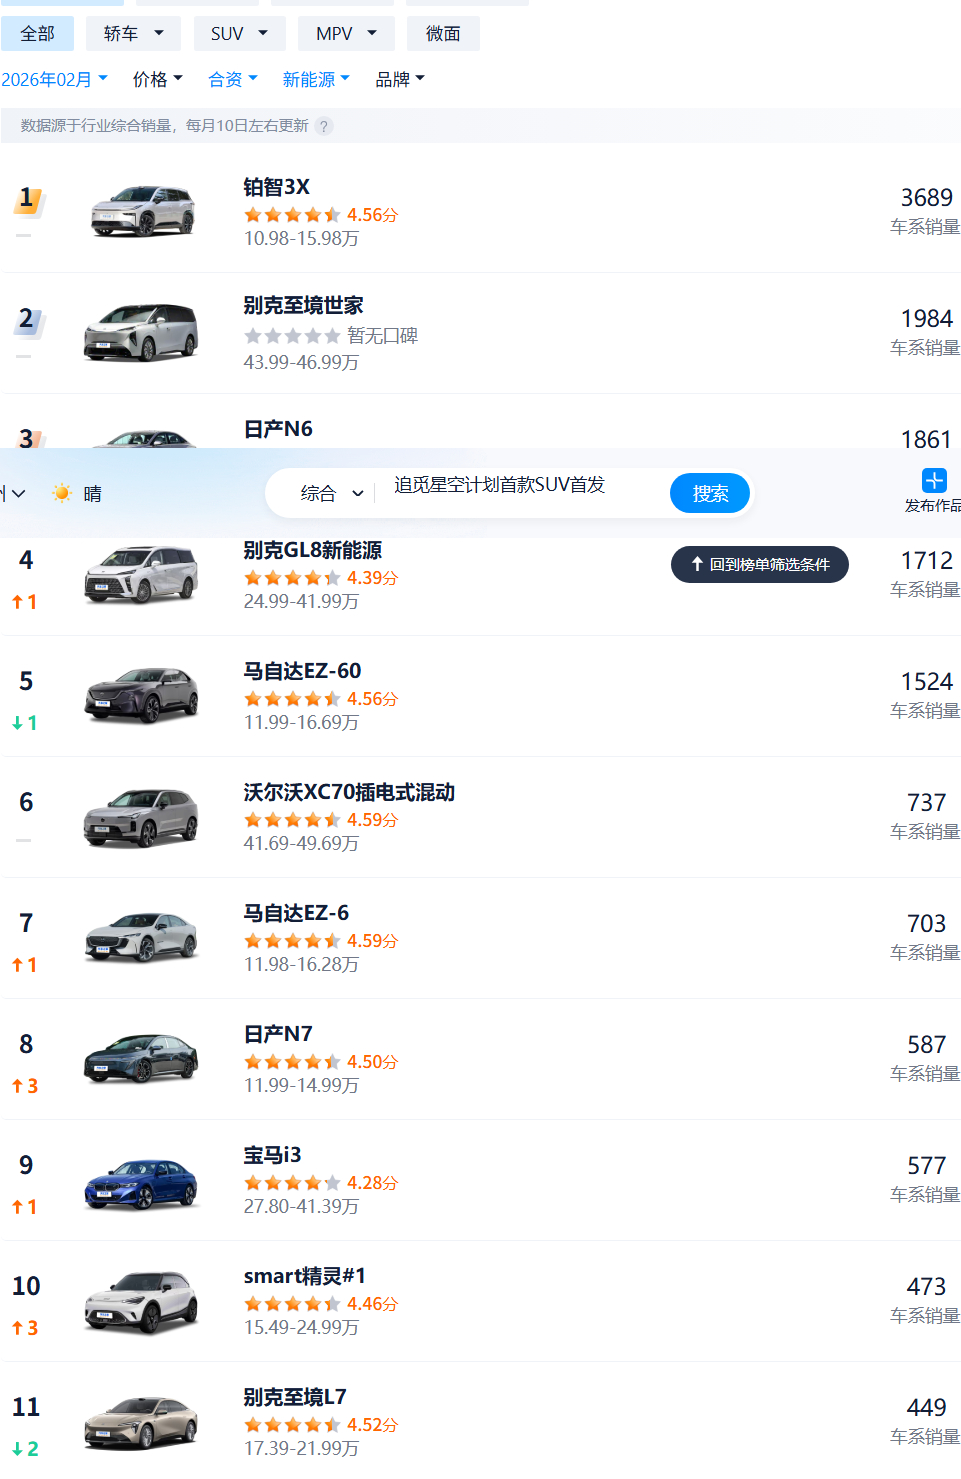Image resolution: width=961 pixels, height=1479 pixels.
Task: Click the 4.56分 rating of 铂智3X
Action: coord(372,215)
